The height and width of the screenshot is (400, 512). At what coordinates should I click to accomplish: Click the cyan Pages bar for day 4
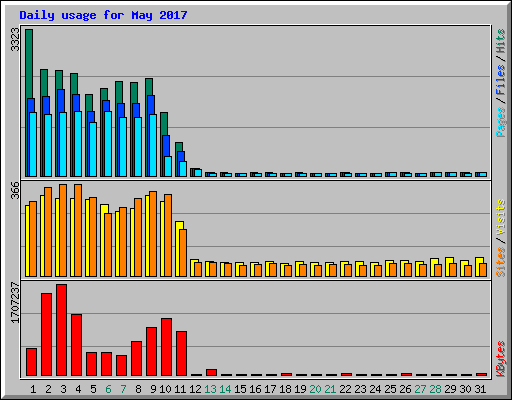(x=78, y=144)
